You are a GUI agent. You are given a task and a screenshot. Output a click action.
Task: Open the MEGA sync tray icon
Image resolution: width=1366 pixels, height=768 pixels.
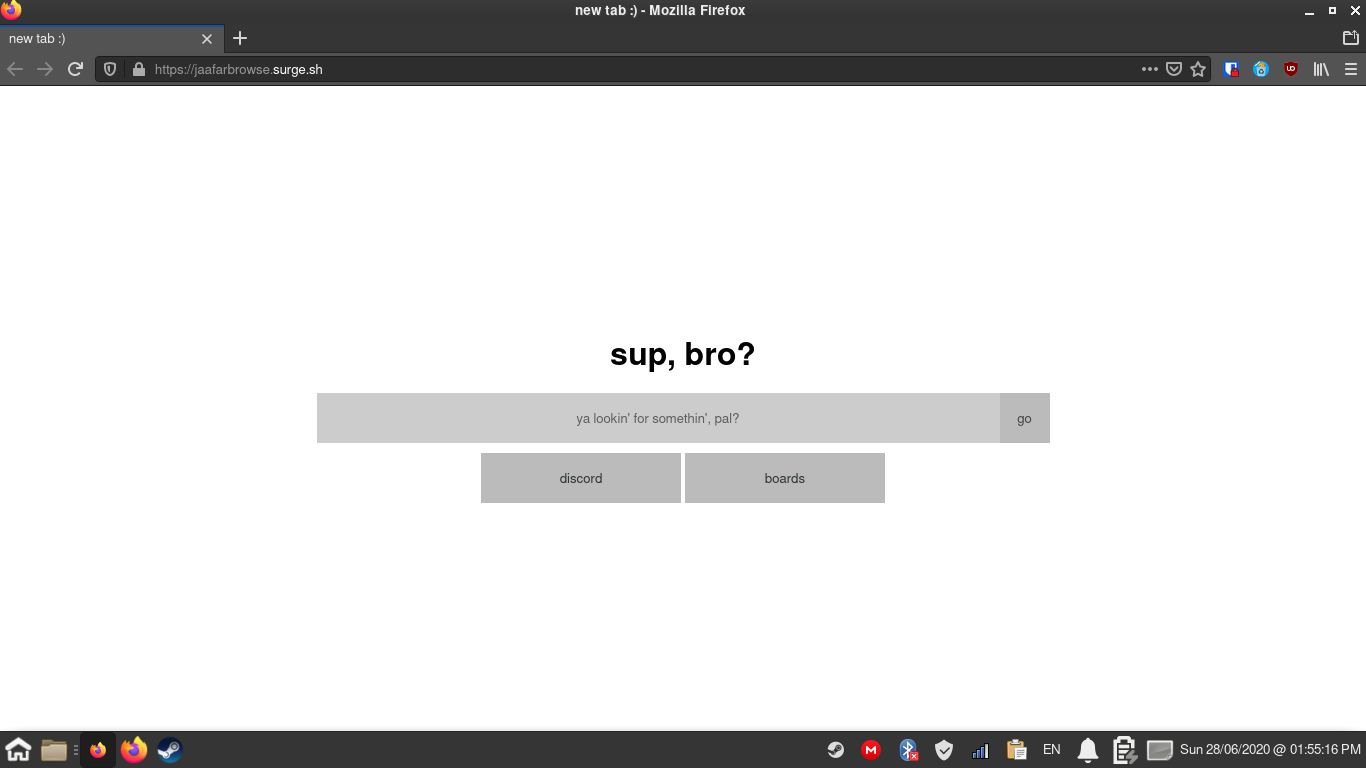[870, 749]
